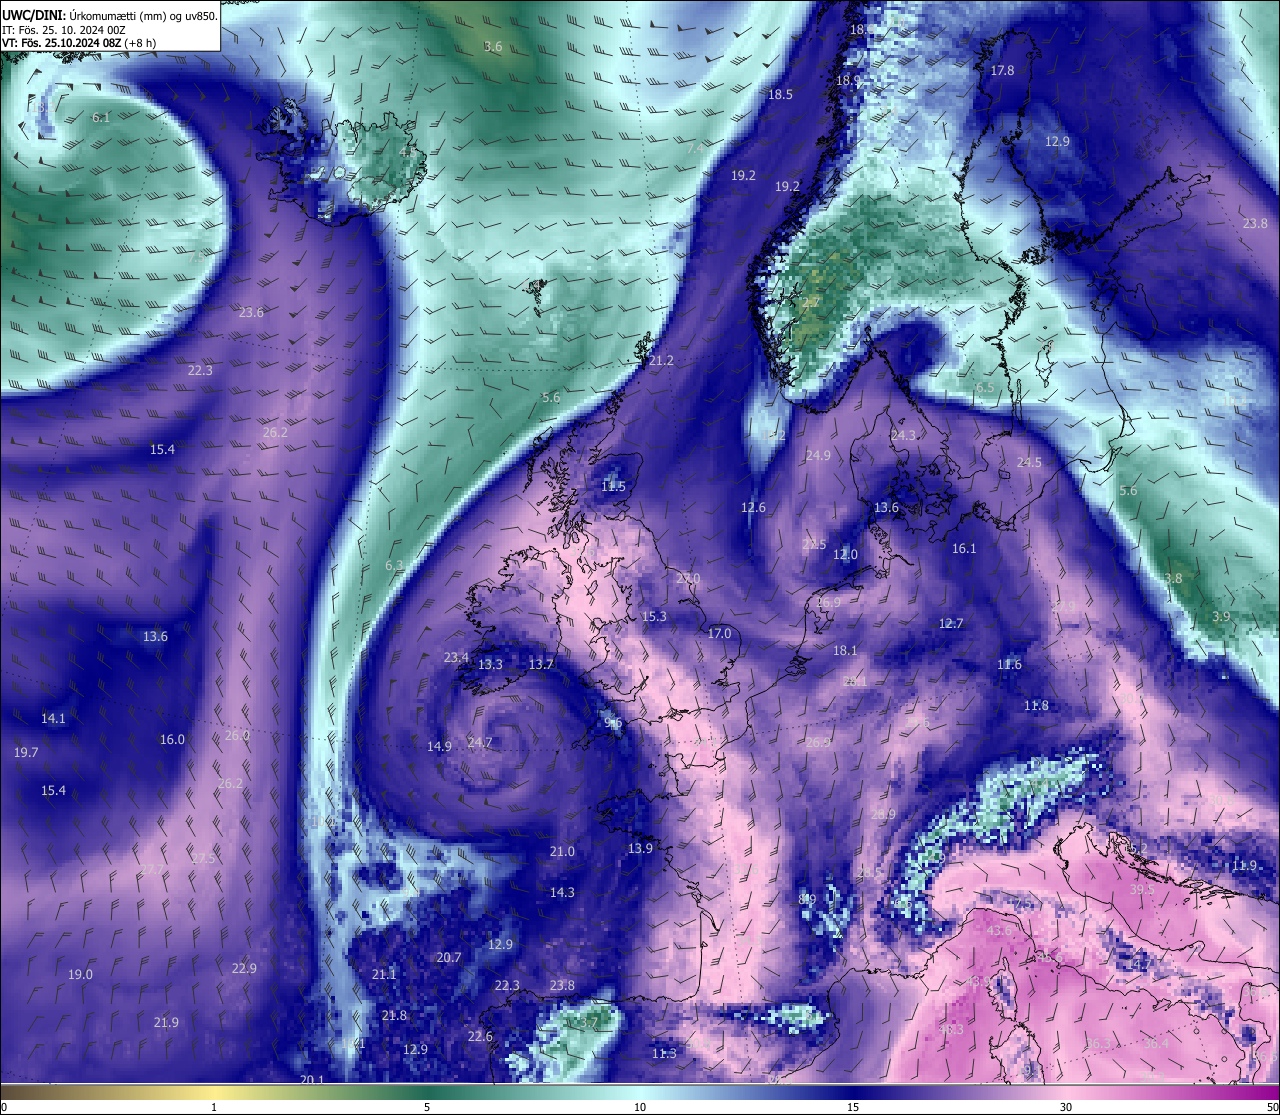Click the IT: Fös. 25. 10. 2024 00Z line
The image size is (1280, 1115).
coord(64,30)
